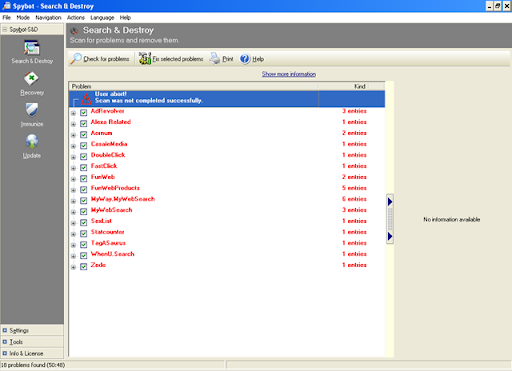Open the Recovery section icon
Viewport: 512px width, 371px height.
tap(31, 79)
